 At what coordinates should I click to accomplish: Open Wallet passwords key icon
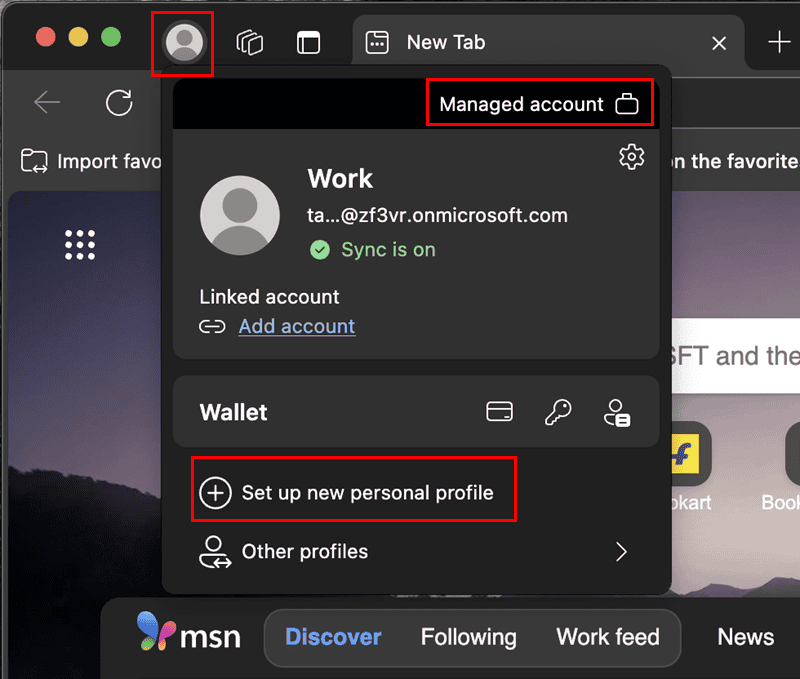(x=557, y=412)
